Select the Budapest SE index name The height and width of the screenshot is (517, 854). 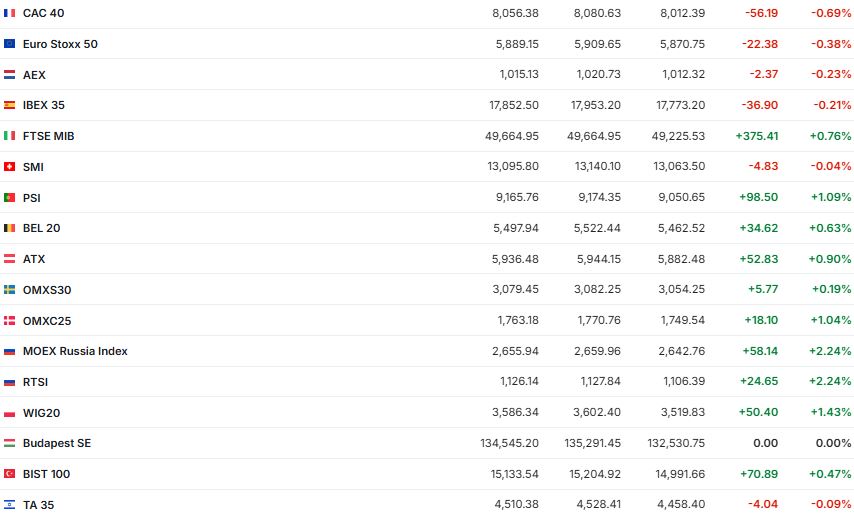(57, 443)
